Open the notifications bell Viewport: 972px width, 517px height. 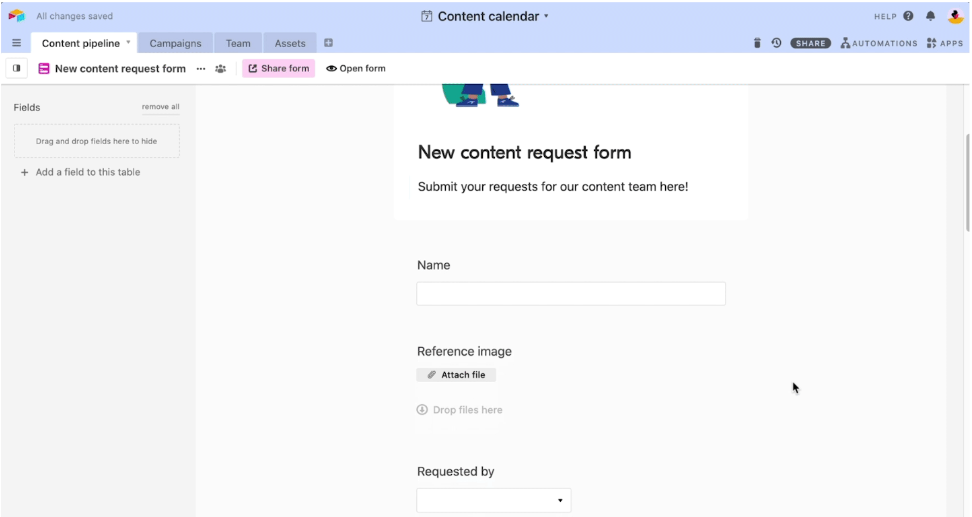[931, 16]
